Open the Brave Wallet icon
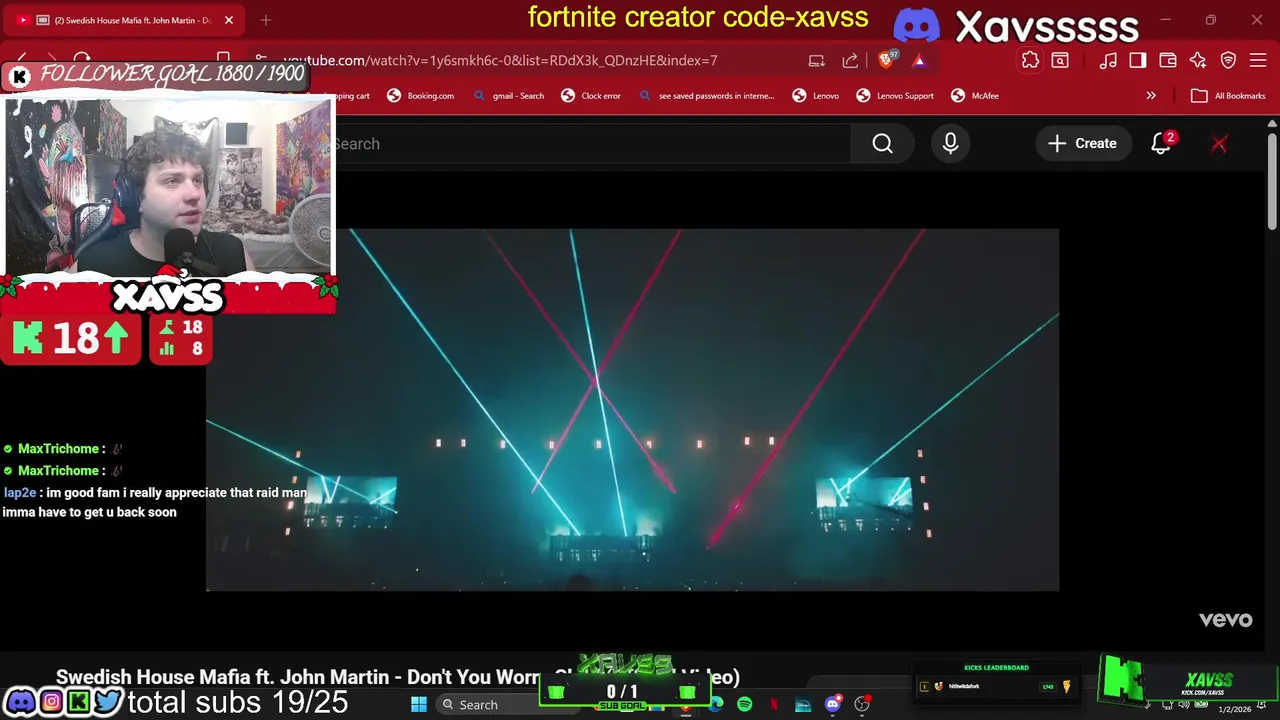Screen dimensions: 1280x720 [1168, 60]
